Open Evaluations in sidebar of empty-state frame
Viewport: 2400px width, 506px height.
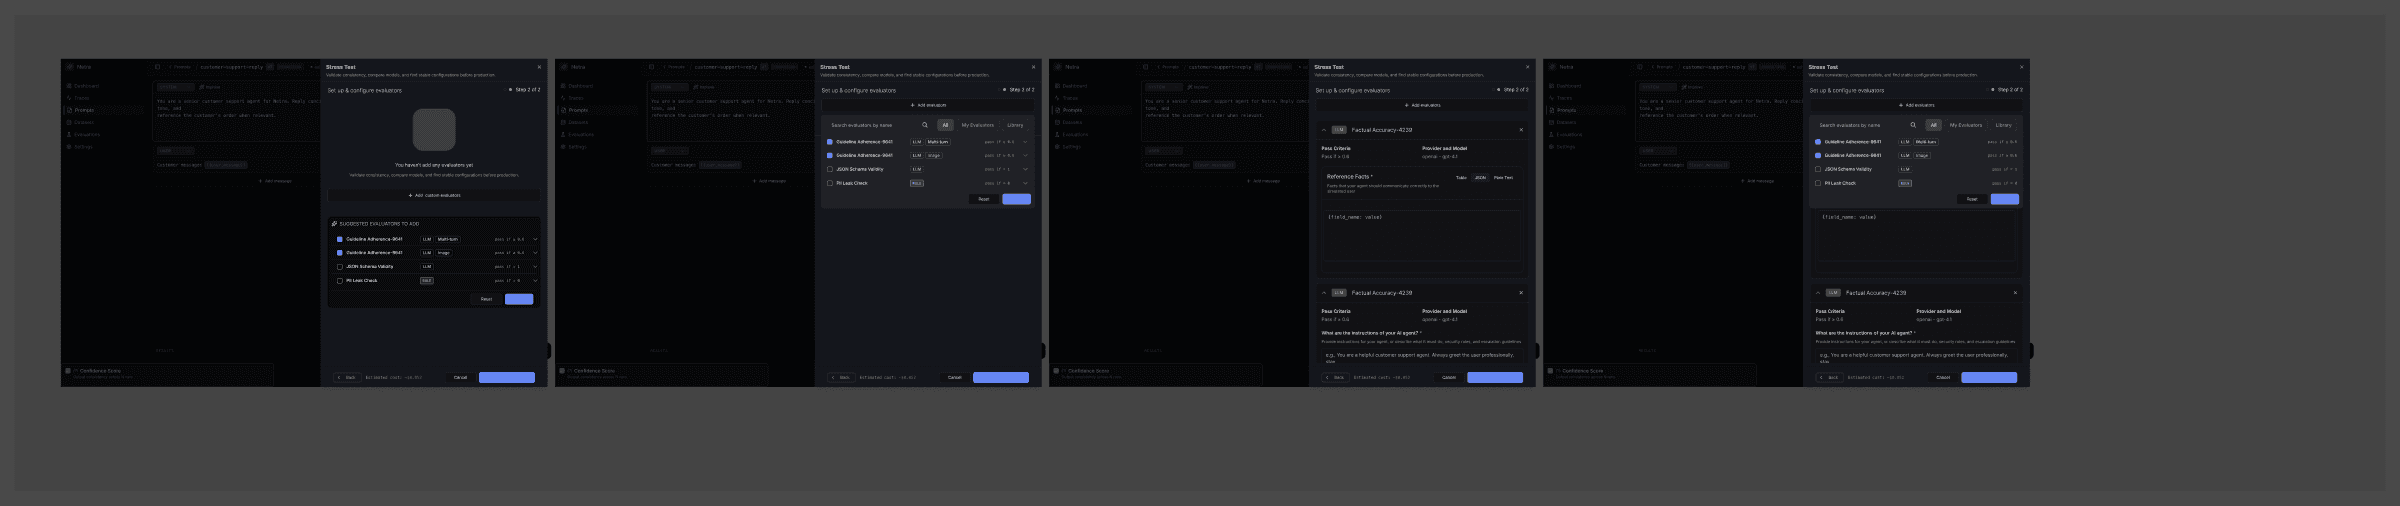click(x=86, y=134)
